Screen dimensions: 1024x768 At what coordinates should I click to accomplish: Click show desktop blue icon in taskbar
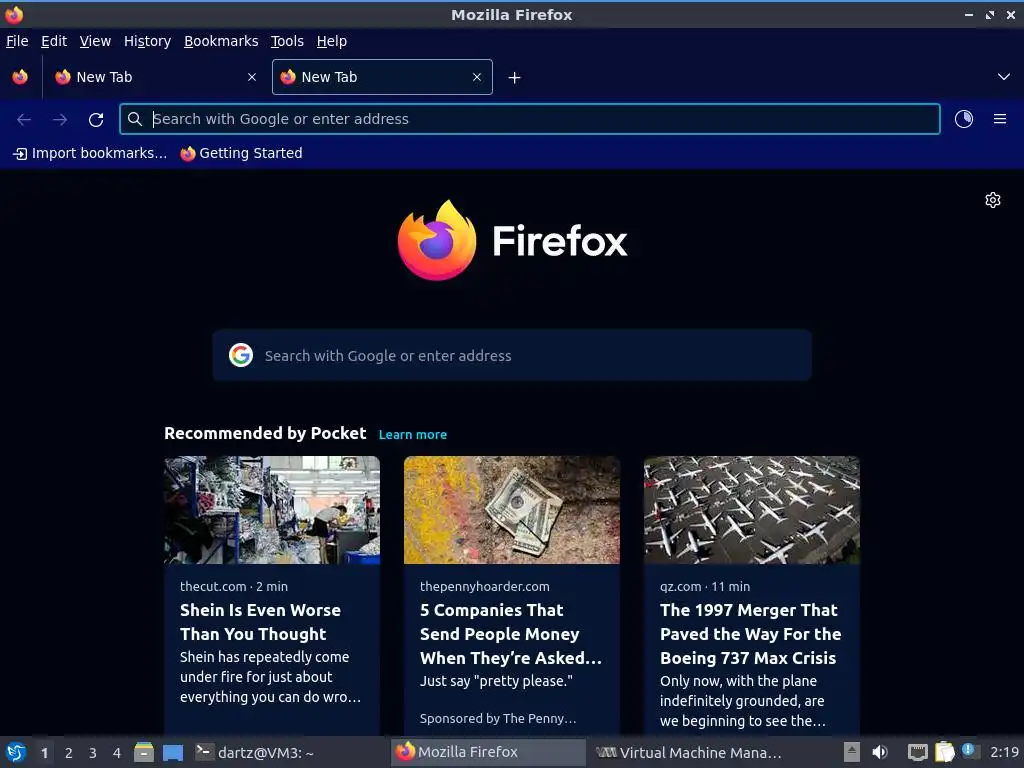tap(173, 753)
